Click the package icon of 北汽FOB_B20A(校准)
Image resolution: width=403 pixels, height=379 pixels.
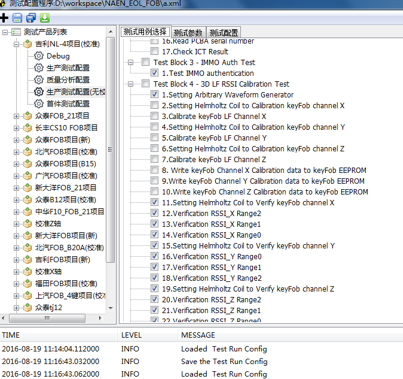(27, 248)
